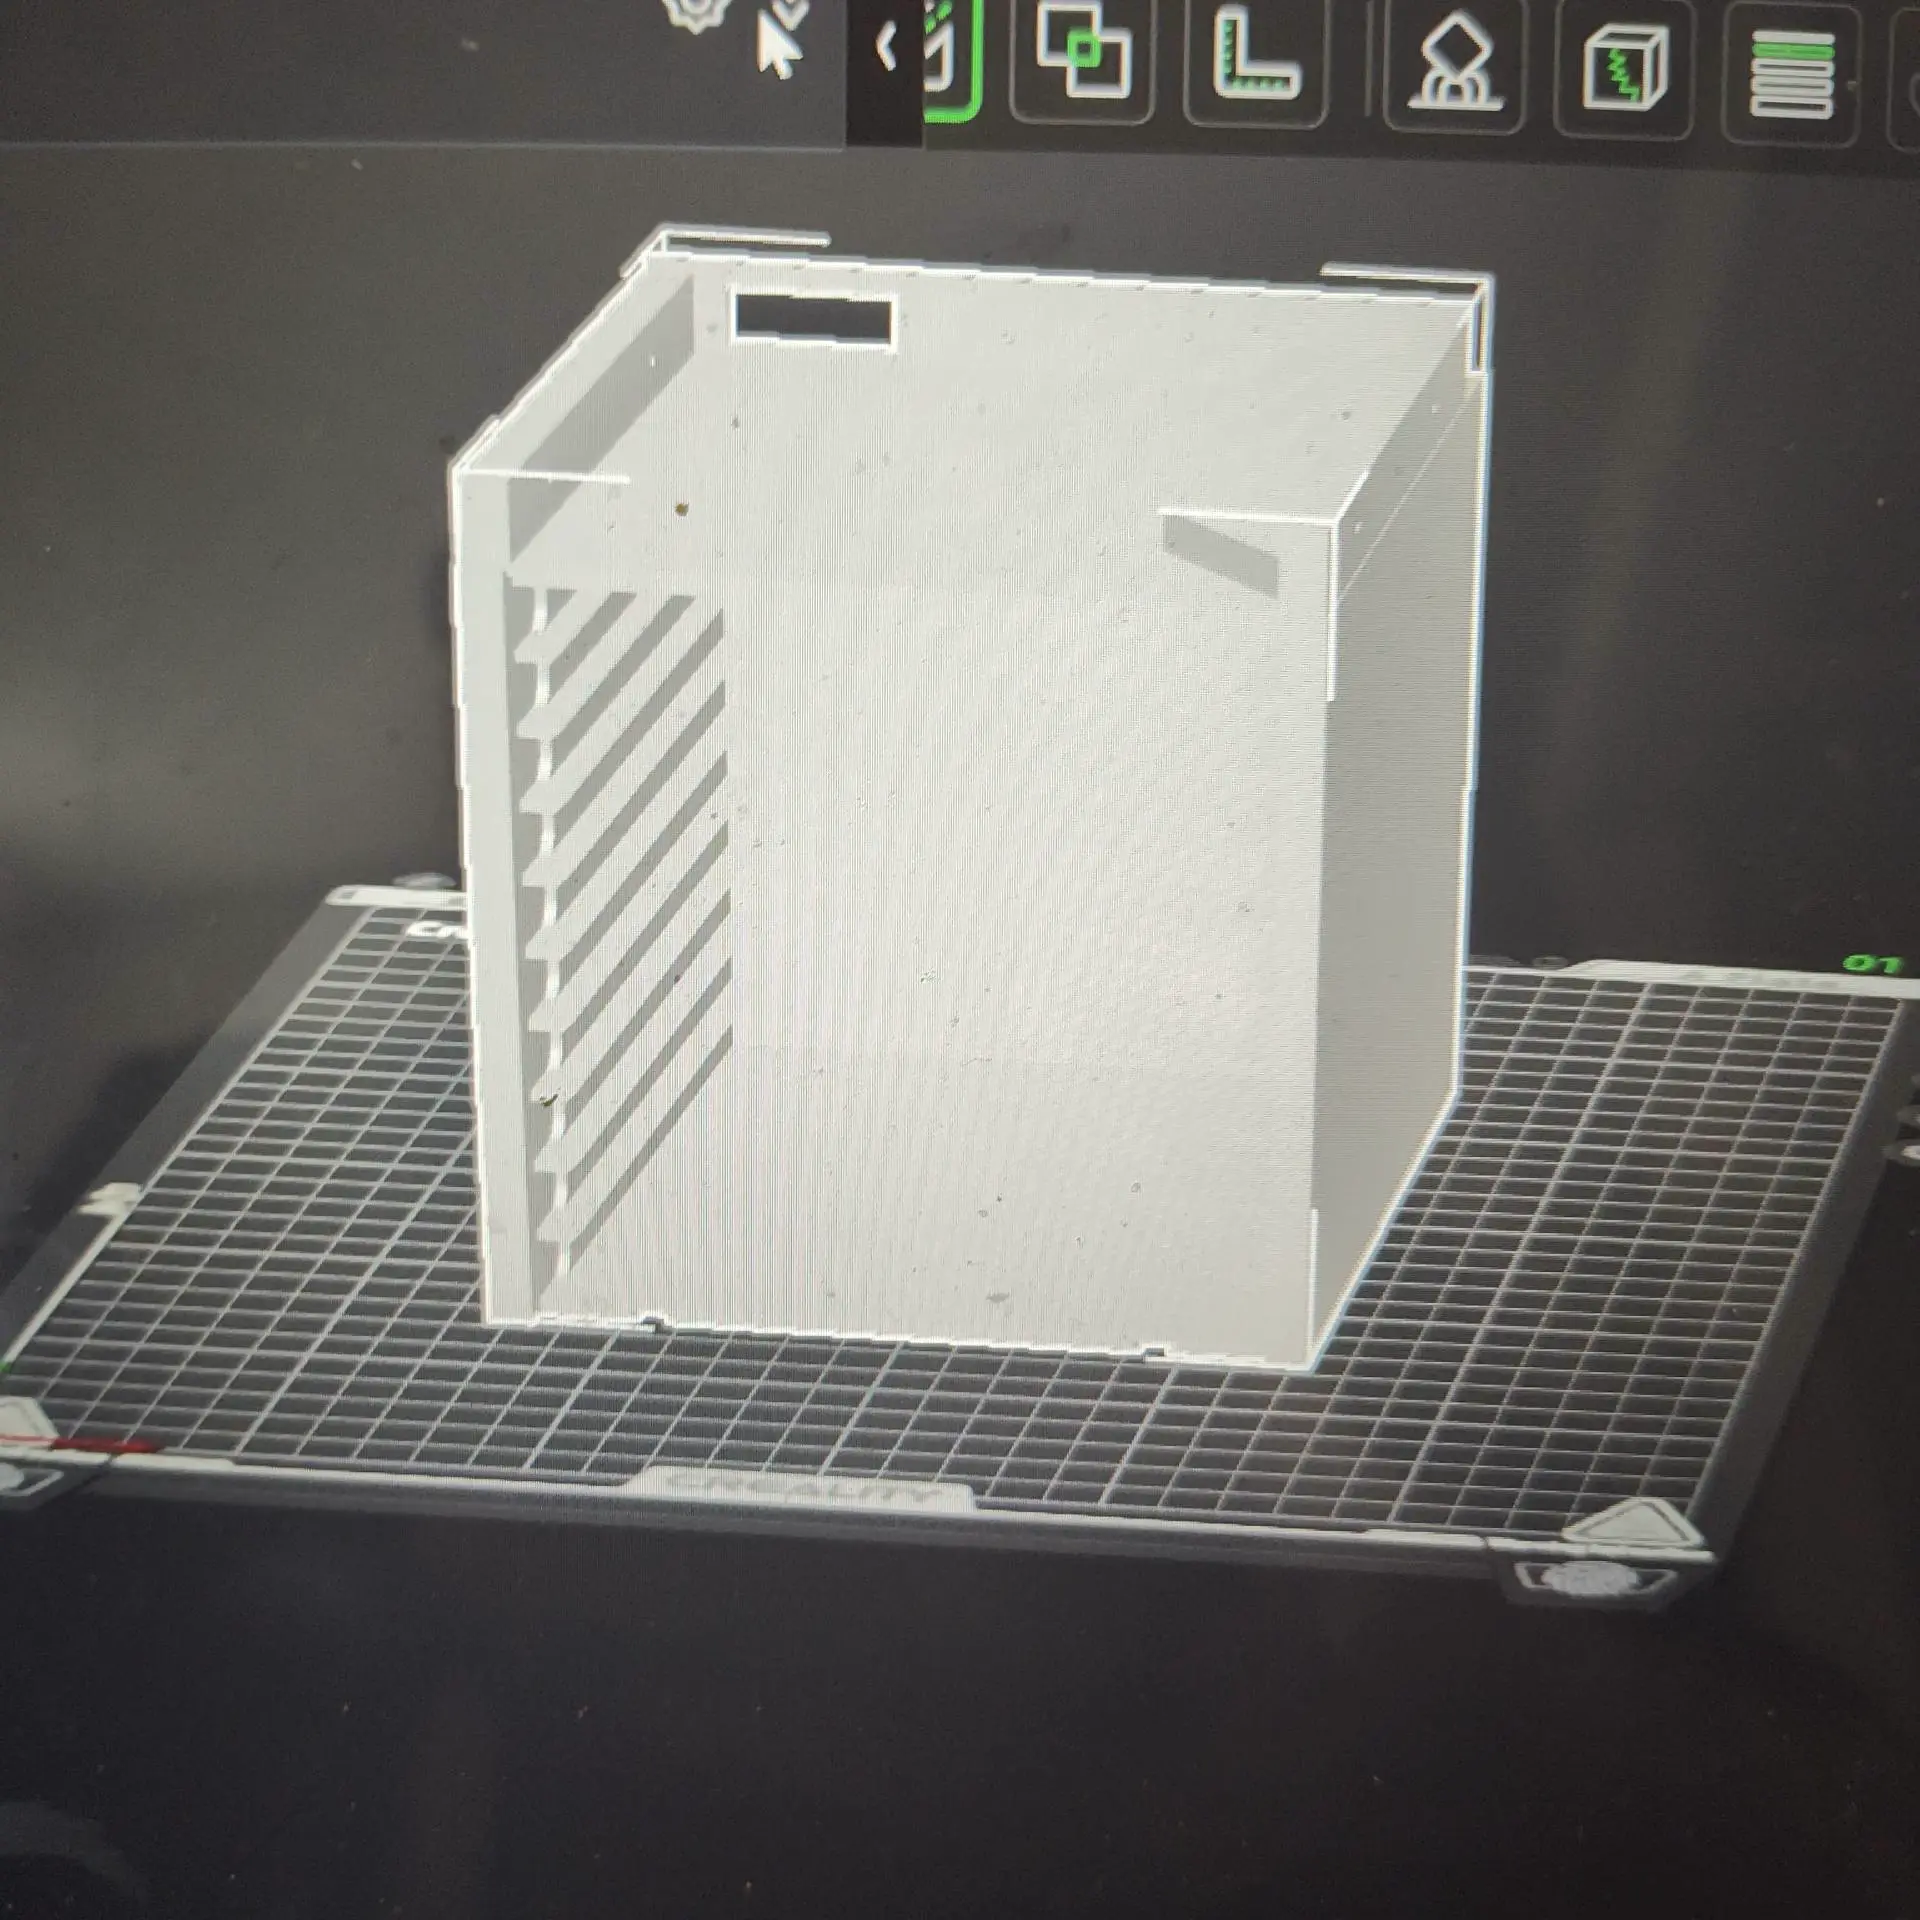Viewport: 1920px width, 1920px height.
Task: Click the gear settings icon at top
Action: [x=697, y=14]
